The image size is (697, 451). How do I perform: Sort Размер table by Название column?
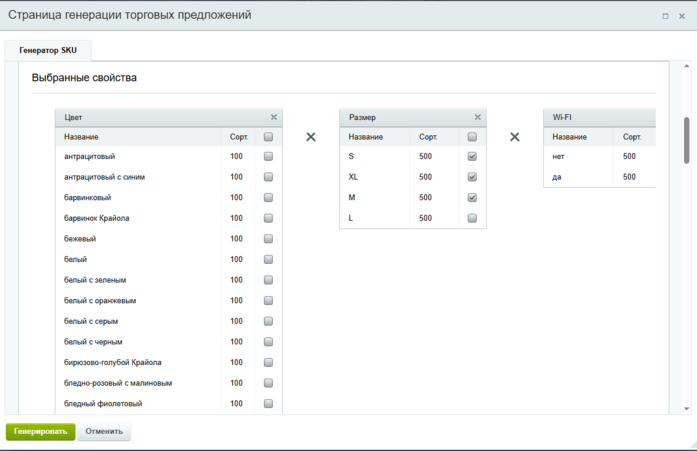[x=365, y=137]
